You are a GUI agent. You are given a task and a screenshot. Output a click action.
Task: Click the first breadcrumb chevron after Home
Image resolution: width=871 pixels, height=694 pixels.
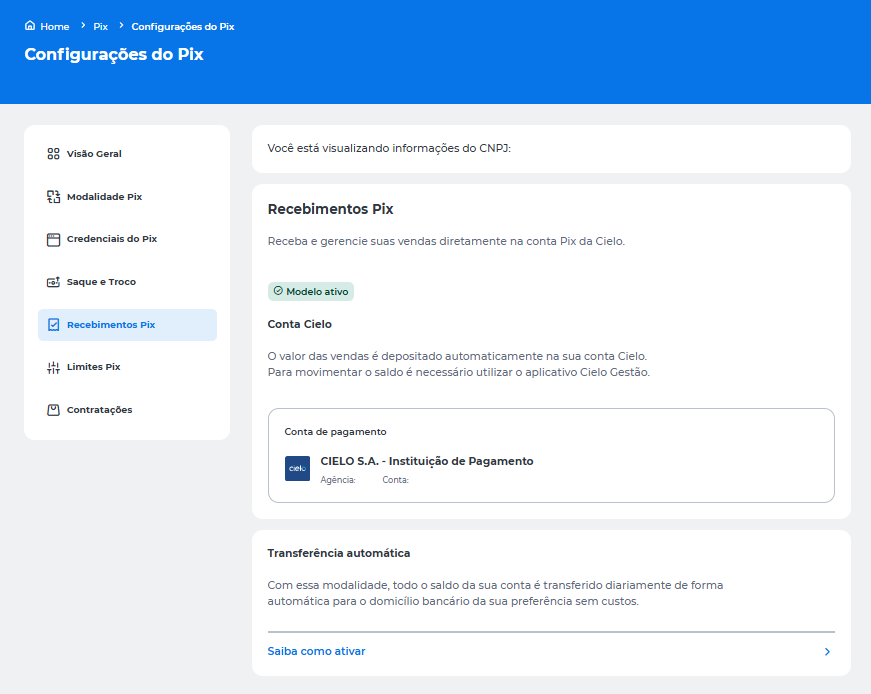(83, 26)
